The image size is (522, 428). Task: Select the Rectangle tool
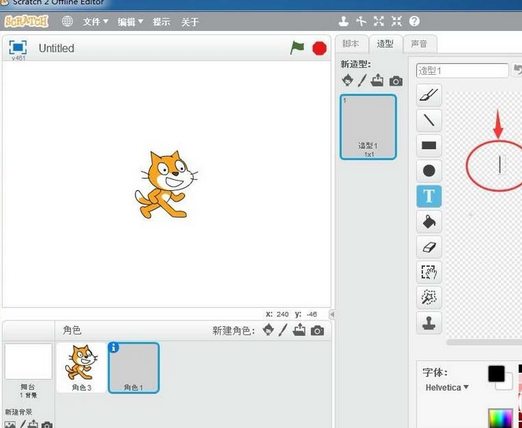coord(429,145)
